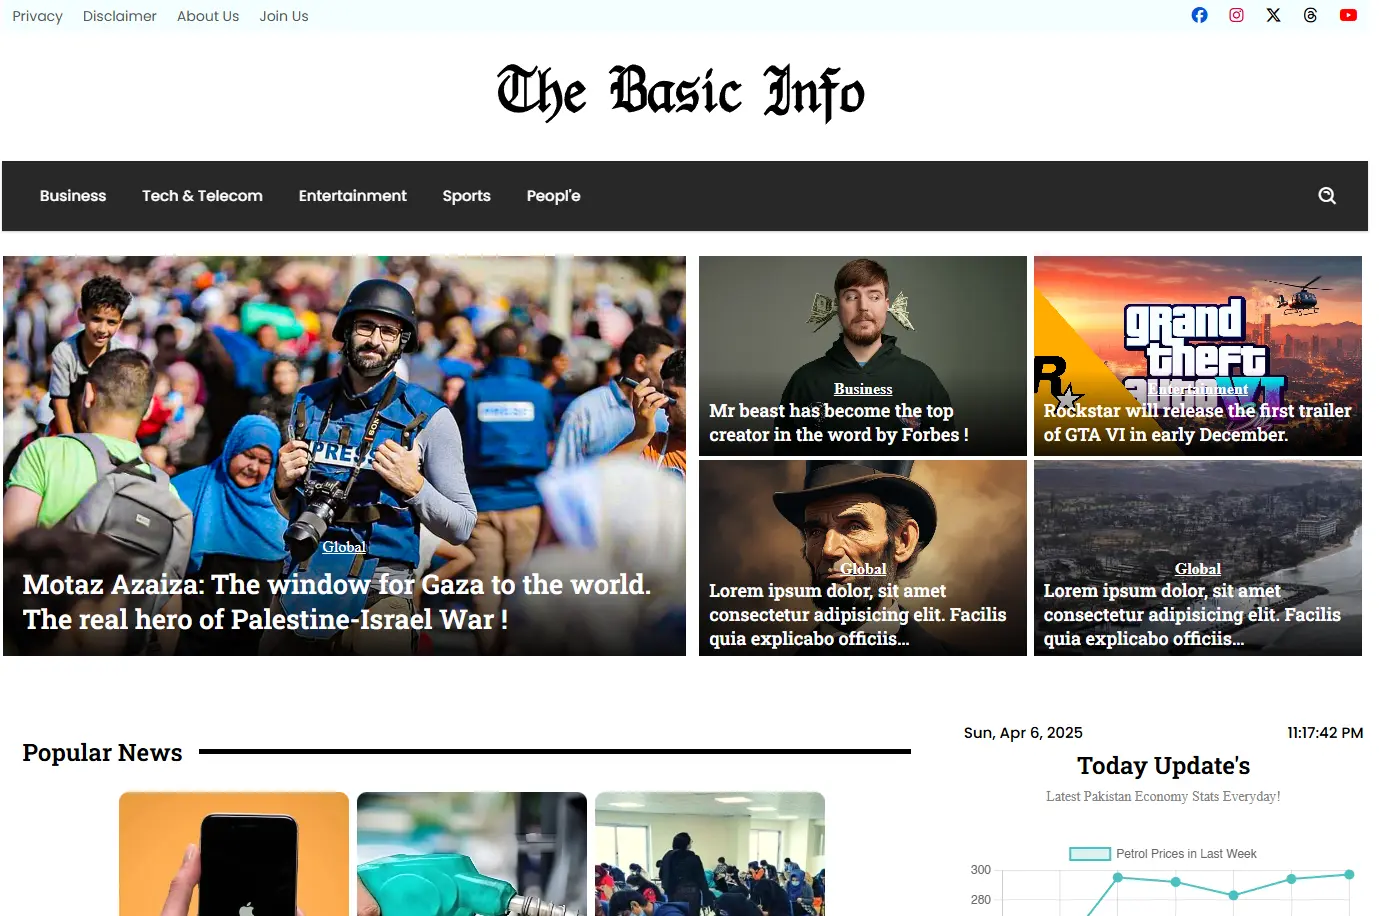Select Entertainment in the navigation bar

[353, 196]
